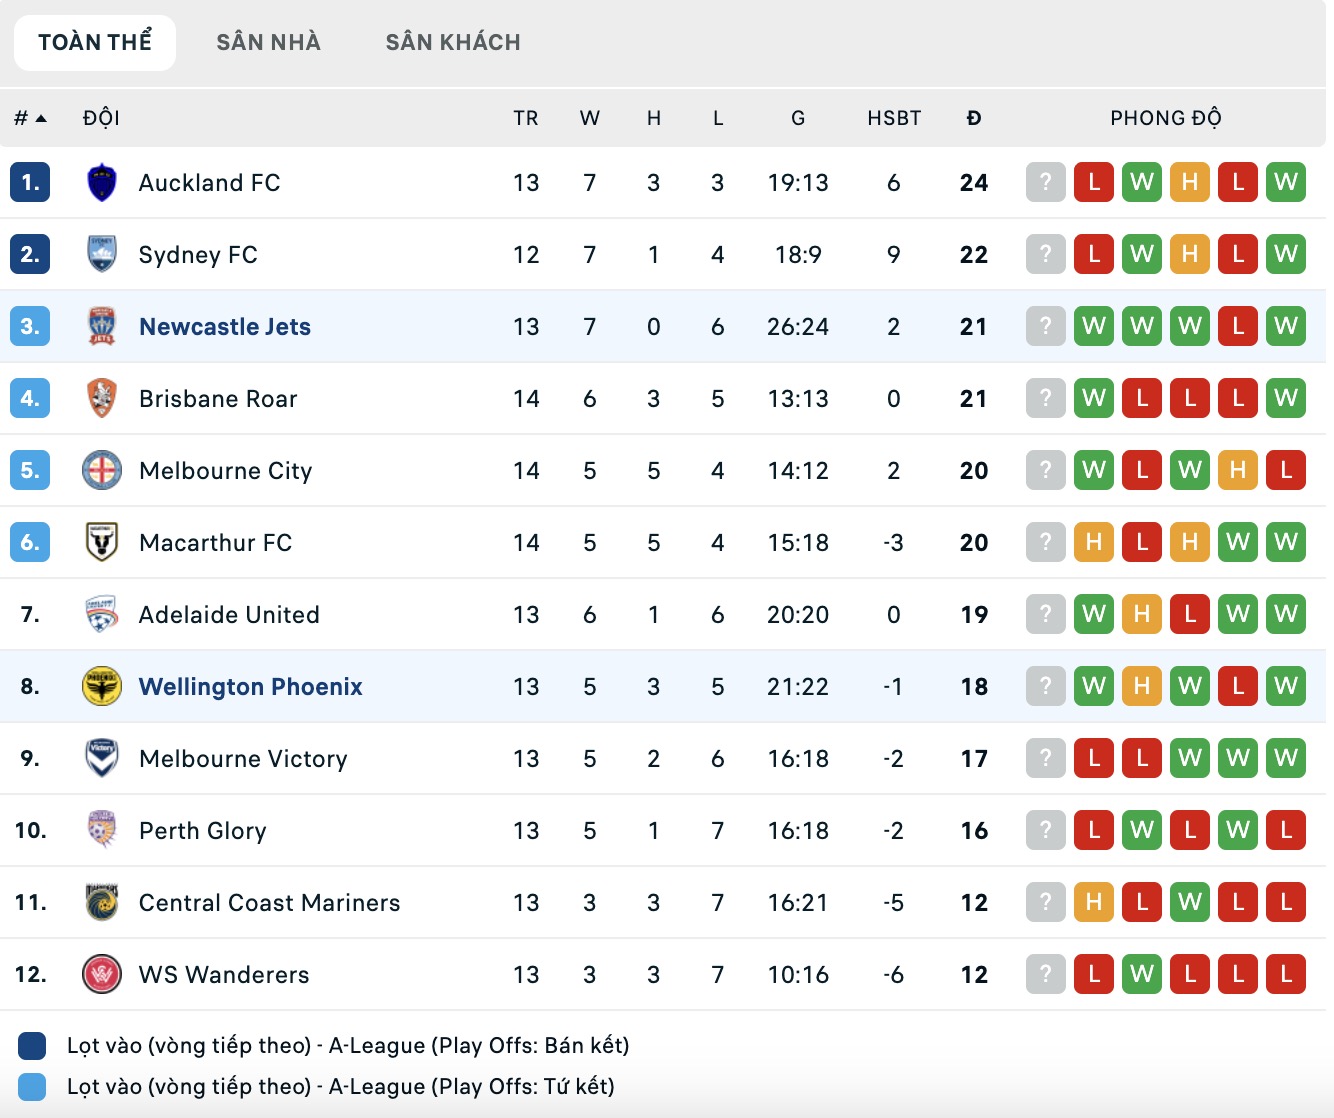
Task: Click the Melbourne Victory team name
Action: point(243,759)
